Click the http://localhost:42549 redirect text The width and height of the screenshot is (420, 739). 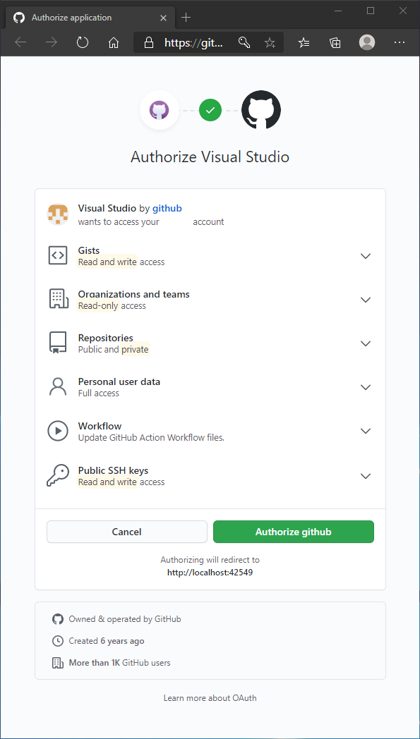pos(210,573)
